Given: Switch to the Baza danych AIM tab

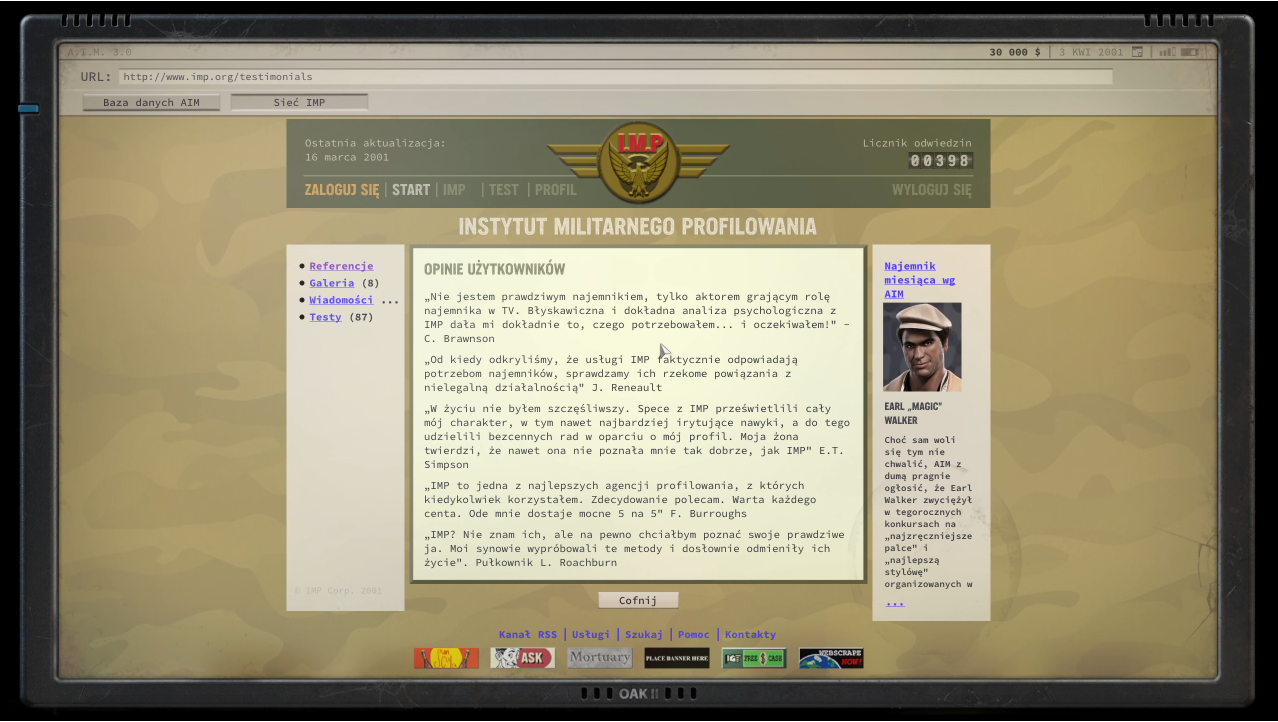Looking at the screenshot, I should 151,102.
